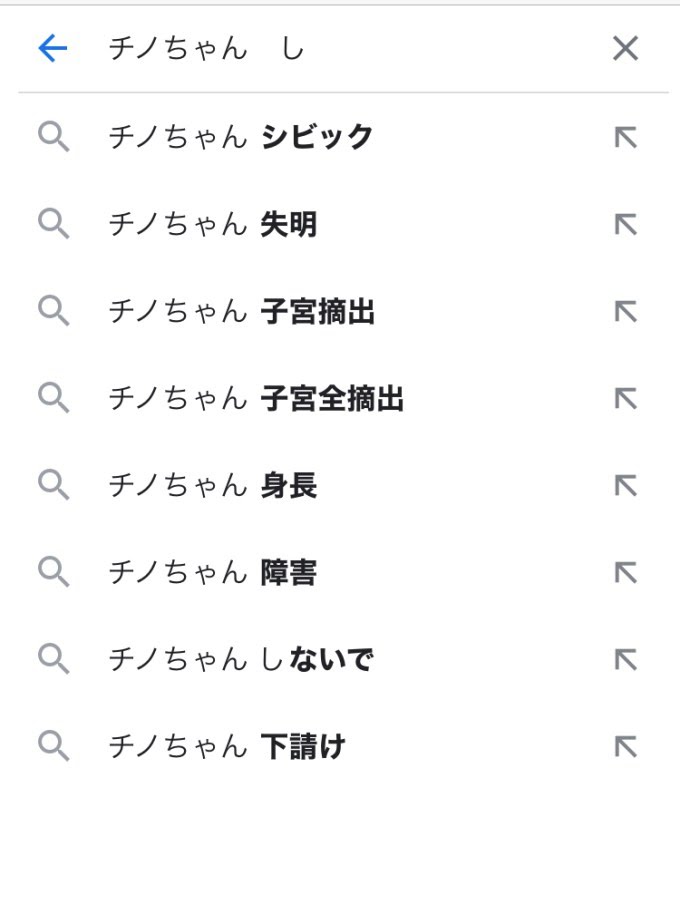Image resolution: width=680 pixels, height=904 pixels.
Task: Select suggestion チノちゃん シビック
Action: tap(340, 137)
